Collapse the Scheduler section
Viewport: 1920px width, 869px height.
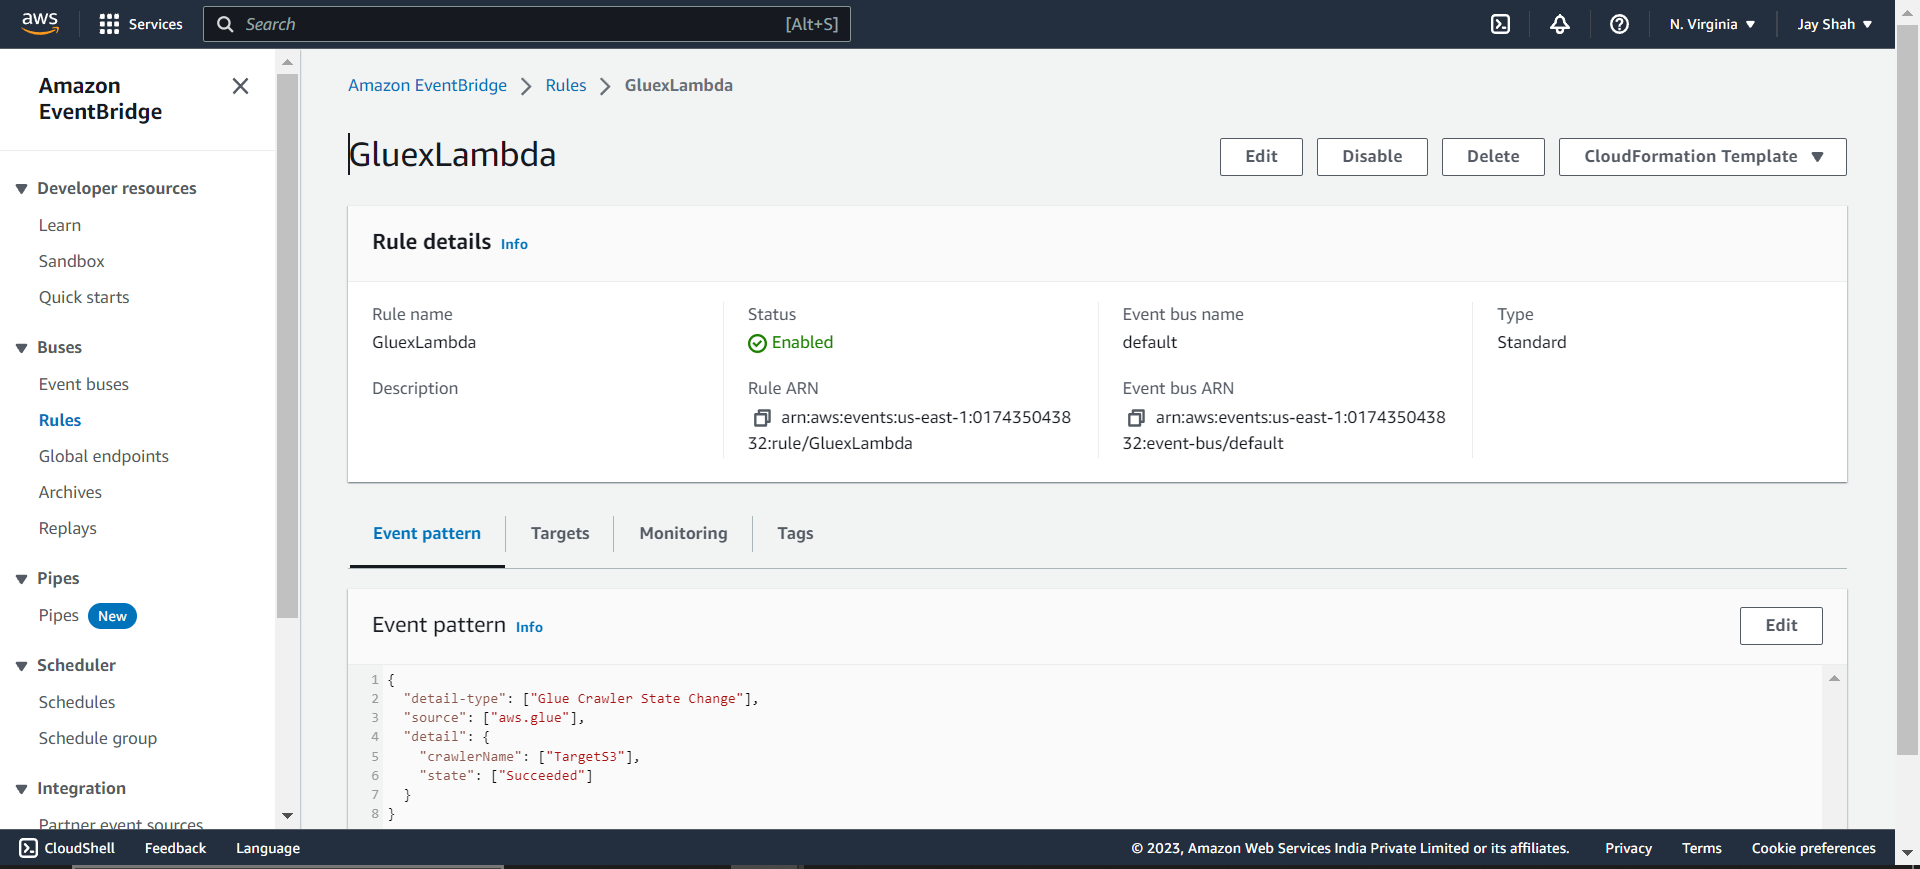click(x=21, y=666)
